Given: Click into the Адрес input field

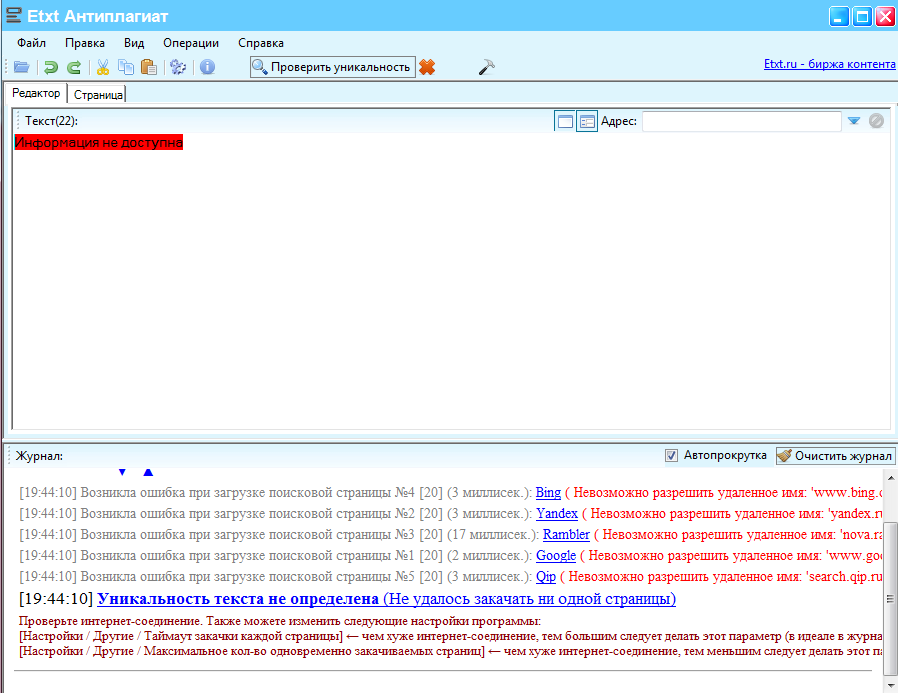Looking at the screenshot, I should 741,121.
